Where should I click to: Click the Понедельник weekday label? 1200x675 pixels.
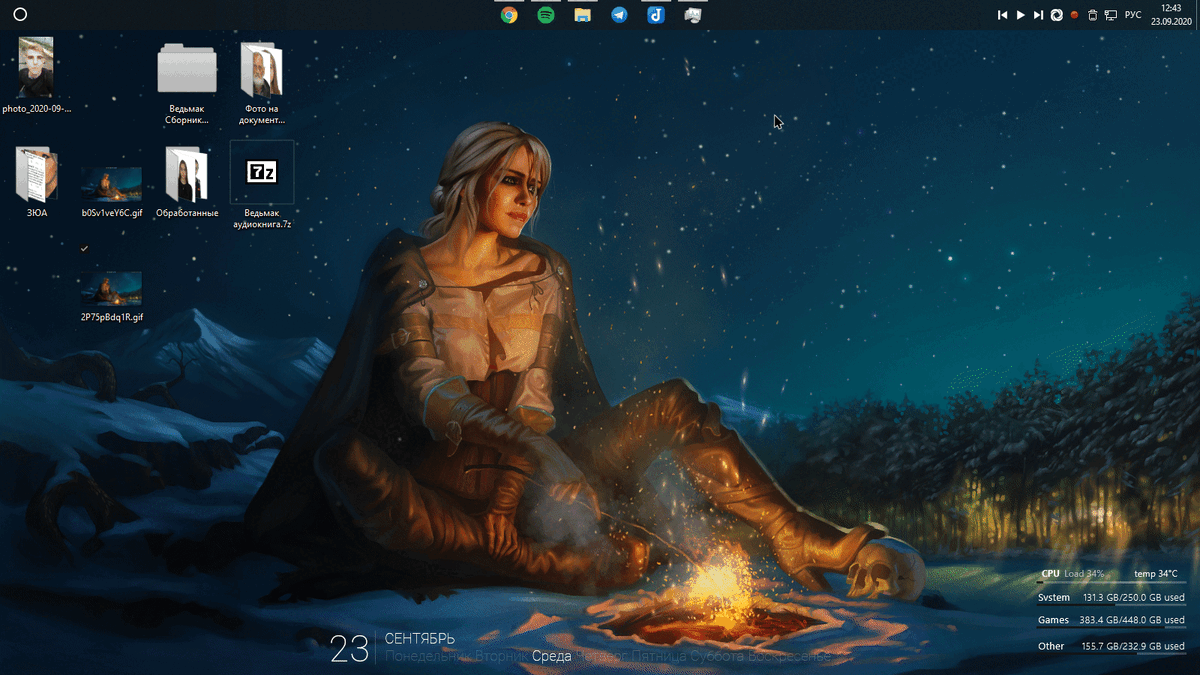point(427,656)
